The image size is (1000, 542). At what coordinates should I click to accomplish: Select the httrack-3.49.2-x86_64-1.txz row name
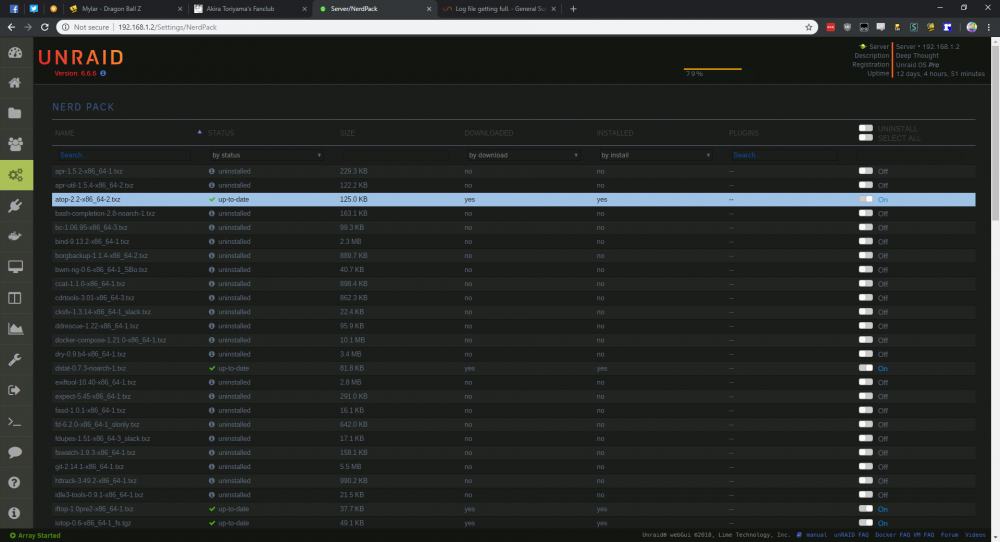(96, 481)
